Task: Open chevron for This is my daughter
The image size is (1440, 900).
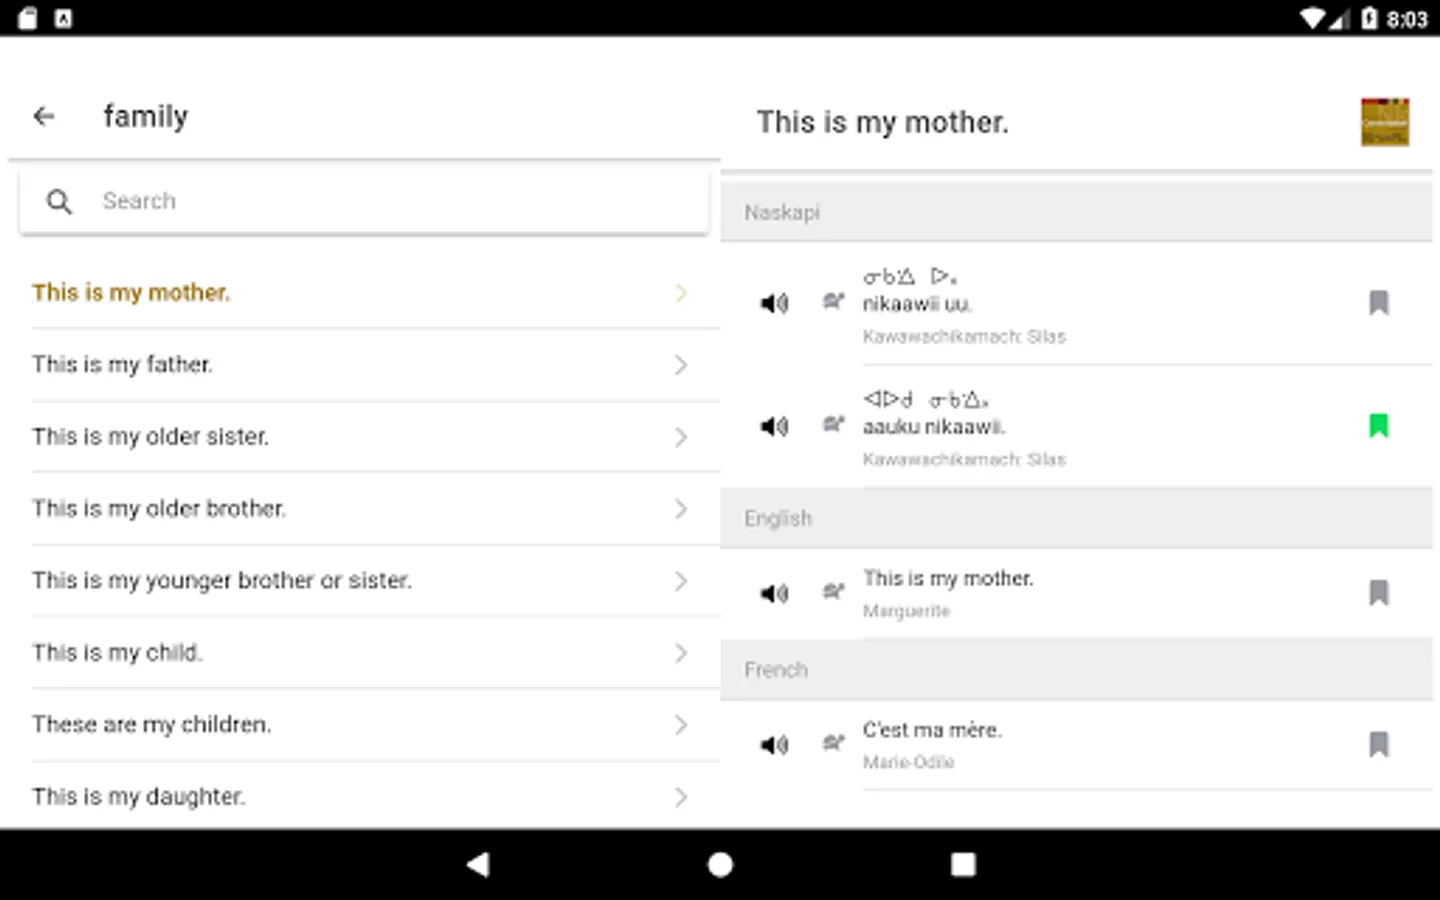Action: tap(681, 797)
